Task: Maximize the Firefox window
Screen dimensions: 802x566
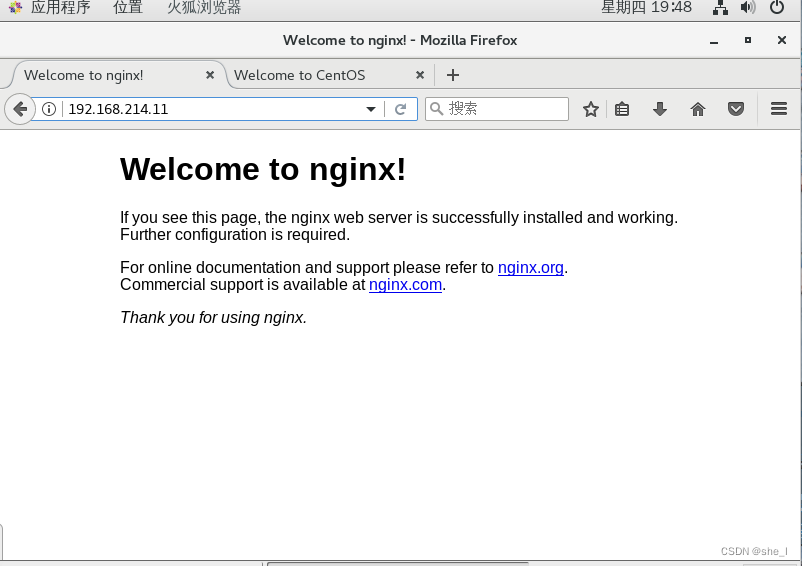Action: point(748,40)
